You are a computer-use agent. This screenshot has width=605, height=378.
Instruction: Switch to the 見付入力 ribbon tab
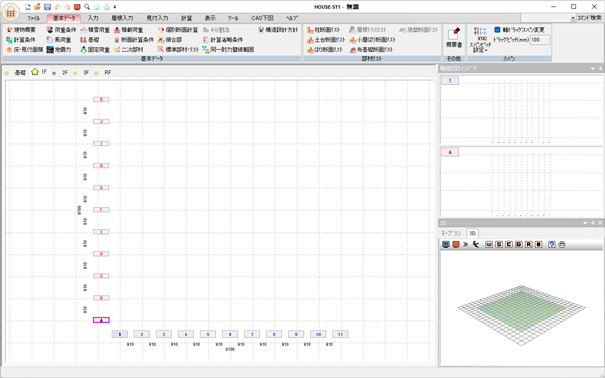(x=157, y=18)
